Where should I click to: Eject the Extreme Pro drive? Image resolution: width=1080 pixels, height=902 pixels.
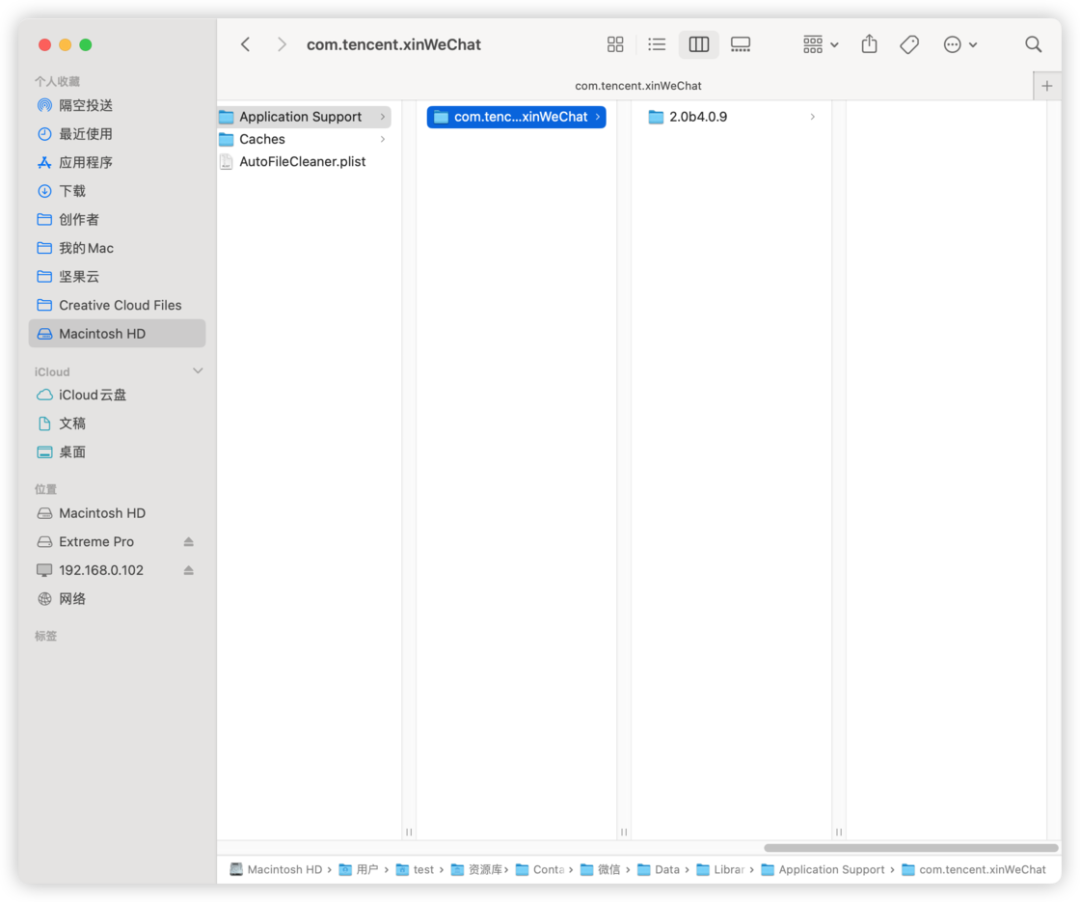(x=189, y=542)
